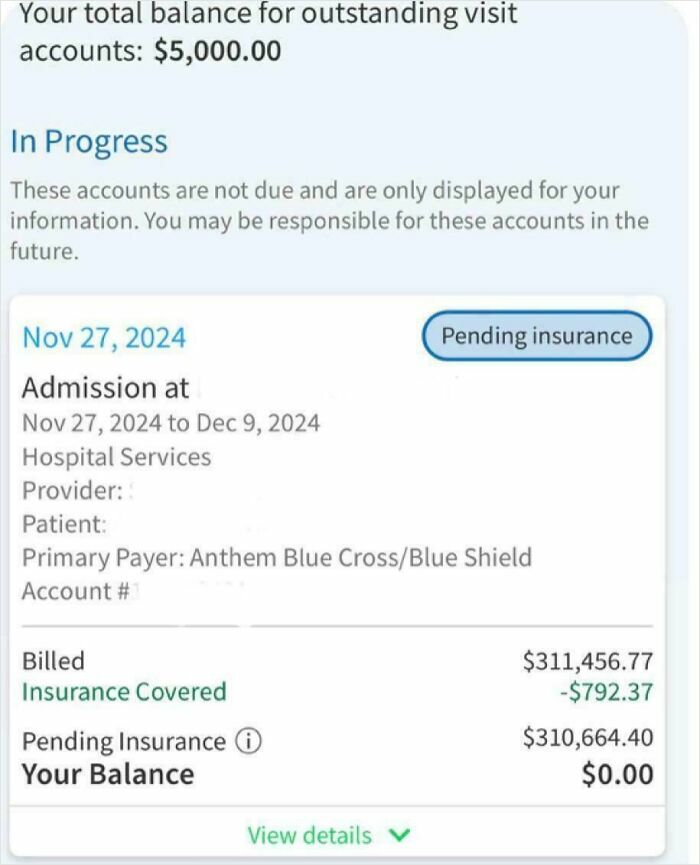Screen dimensions: 700x865
Task: Select the In Progress section header
Action: (x=89, y=141)
